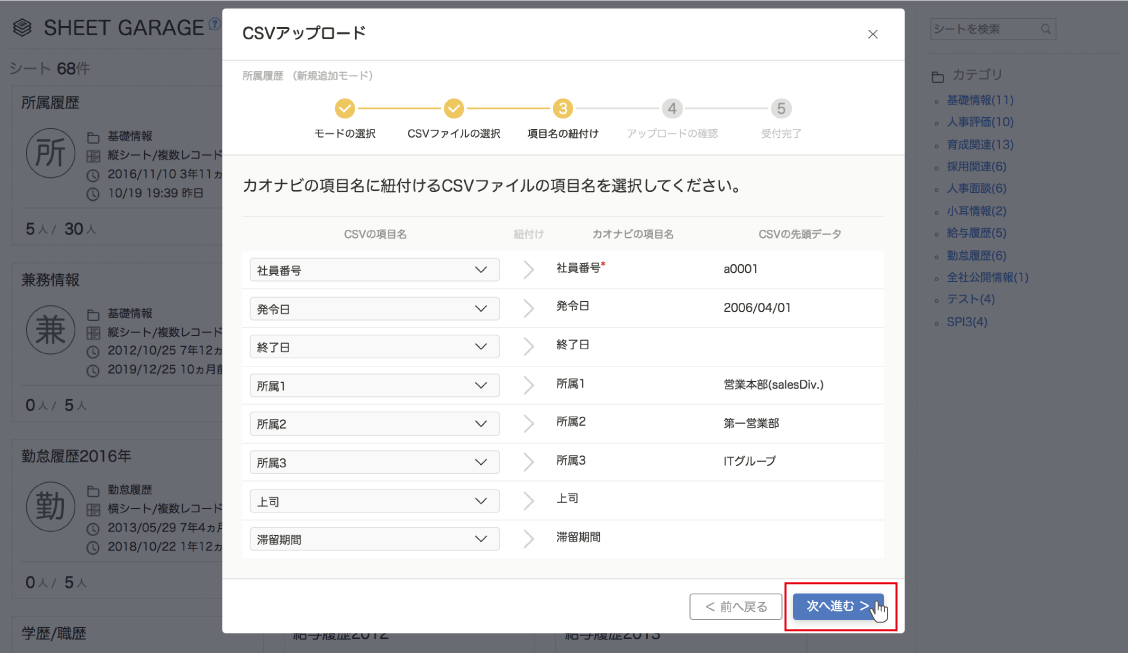The image size is (1128, 653).
Task: Click the 勤 sheet circle icon
Action: 50,506
